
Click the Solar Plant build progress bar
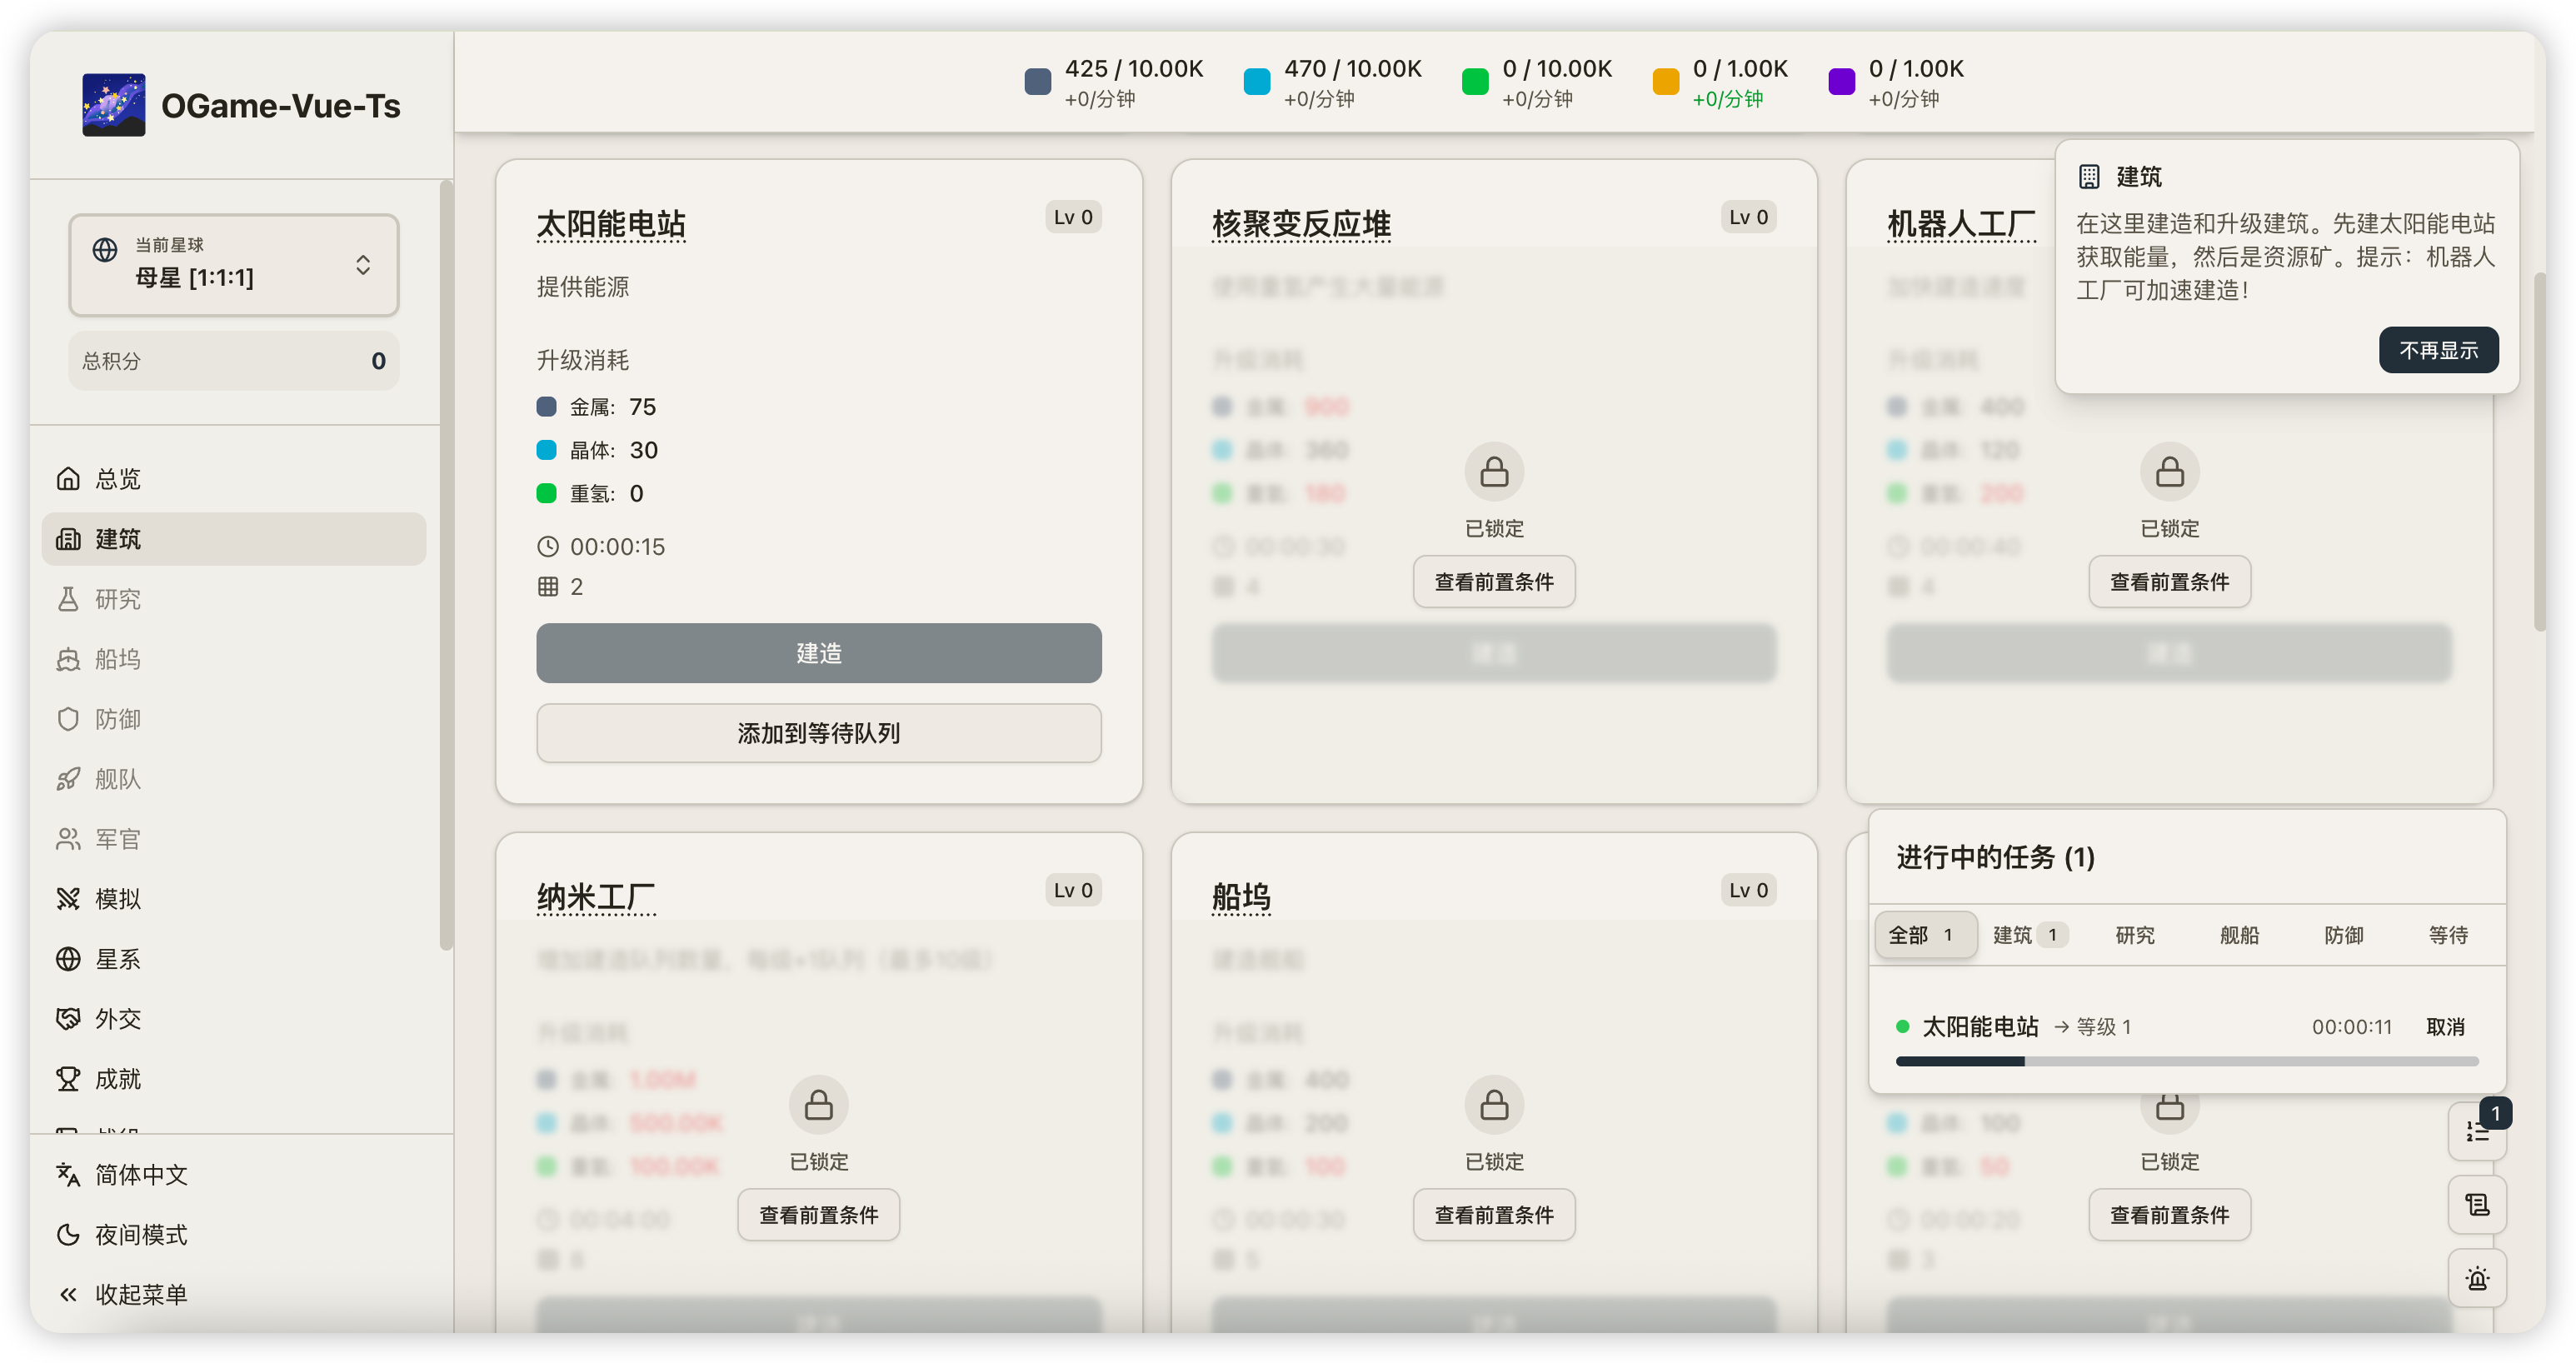click(x=2186, y=1061)
